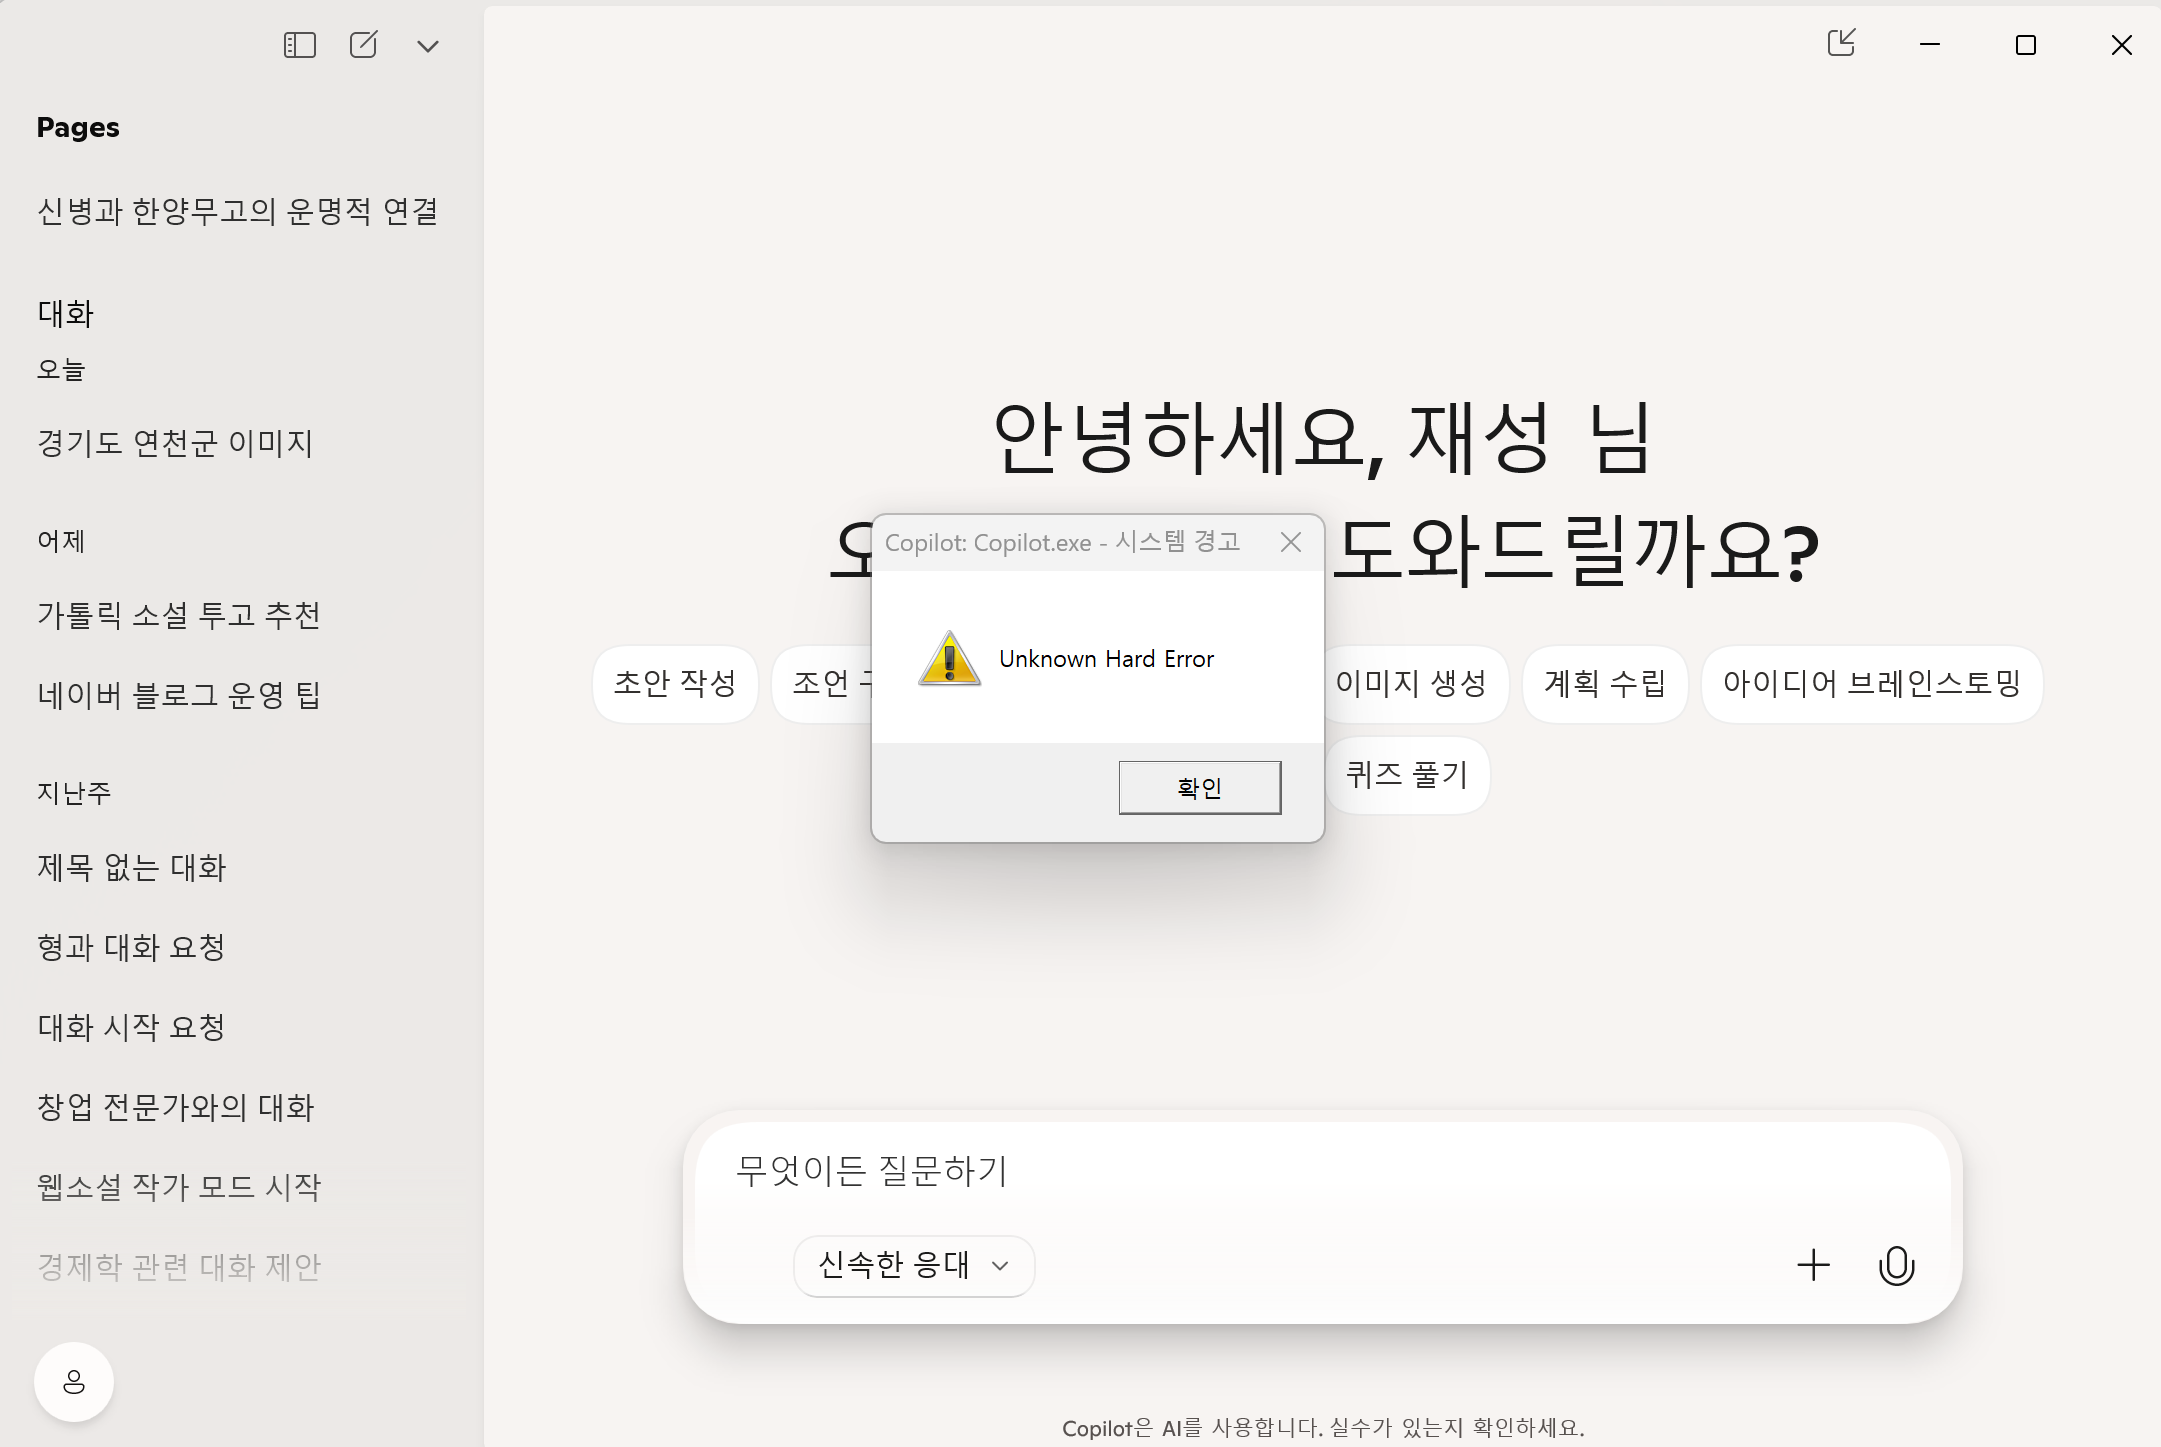Expand the chevron menu next to compose icon
The width and height of the screenshot is (2161, 1447).
(428, 46)
